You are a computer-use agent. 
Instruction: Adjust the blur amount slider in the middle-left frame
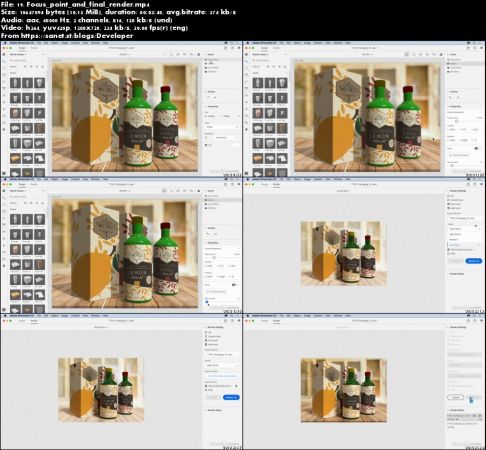click(x=207, y=302)
